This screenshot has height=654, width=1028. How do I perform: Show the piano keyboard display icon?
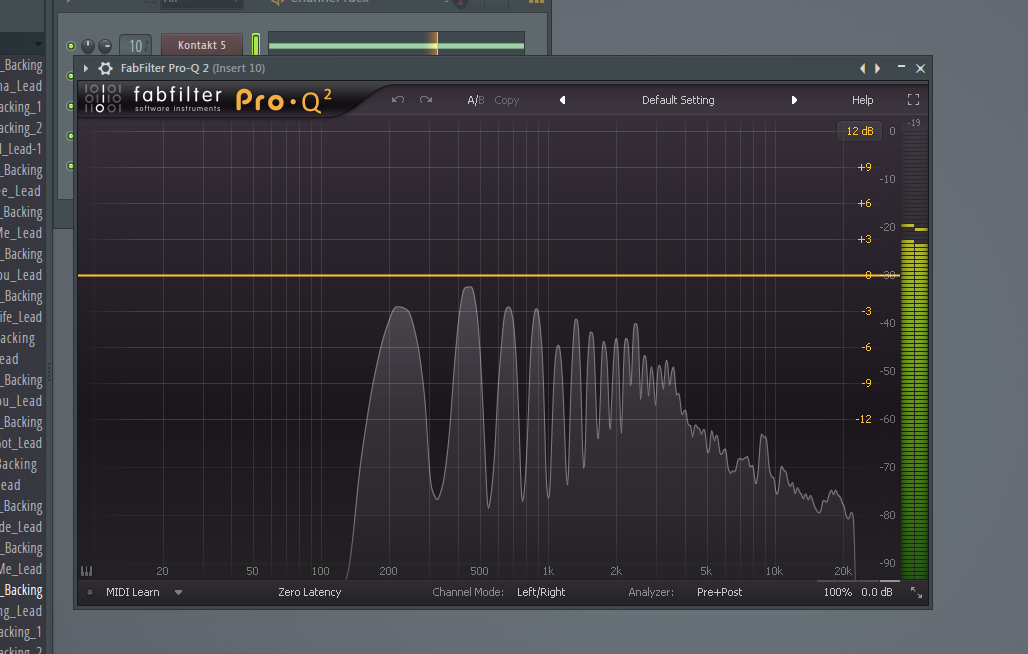(x=87, y=571)
